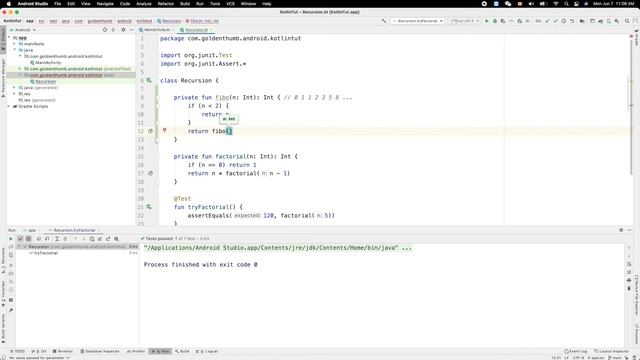Click the VCS revert (undo arrow) icon

click(572, 21)
